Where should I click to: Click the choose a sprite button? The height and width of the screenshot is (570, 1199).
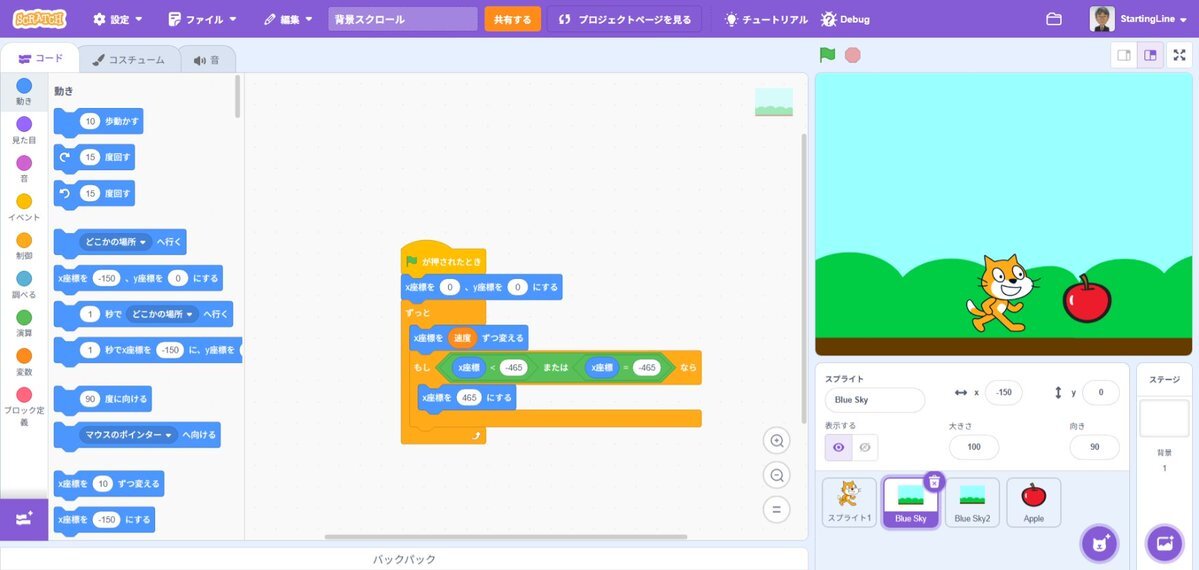pyautogui.click(x=1098, y=544)
